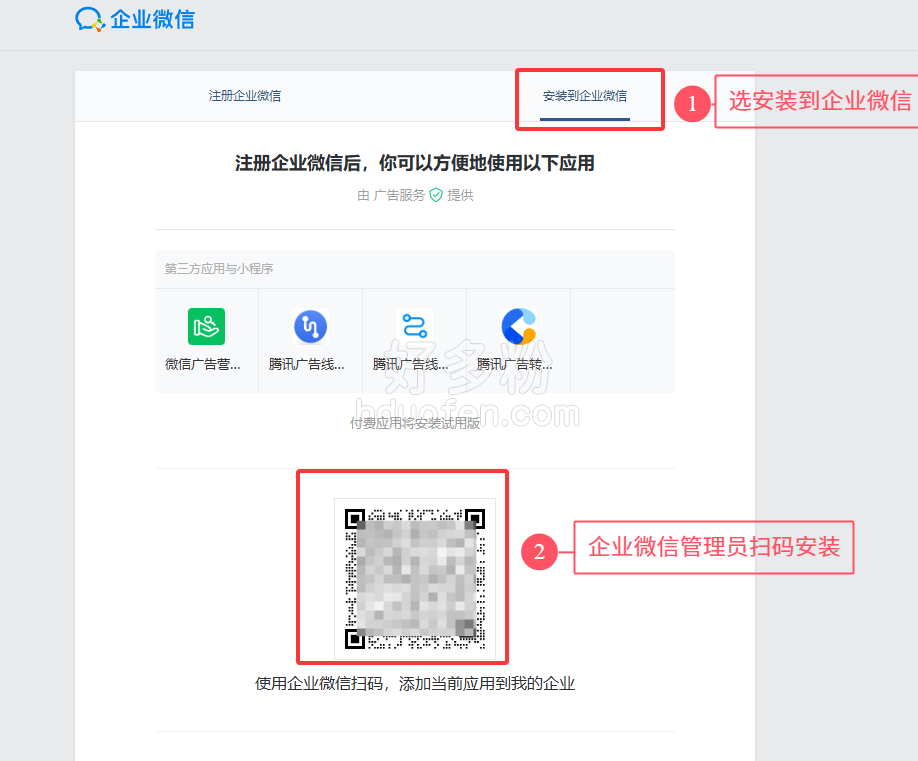Click the 广告服务 provider link

(398, 195)
